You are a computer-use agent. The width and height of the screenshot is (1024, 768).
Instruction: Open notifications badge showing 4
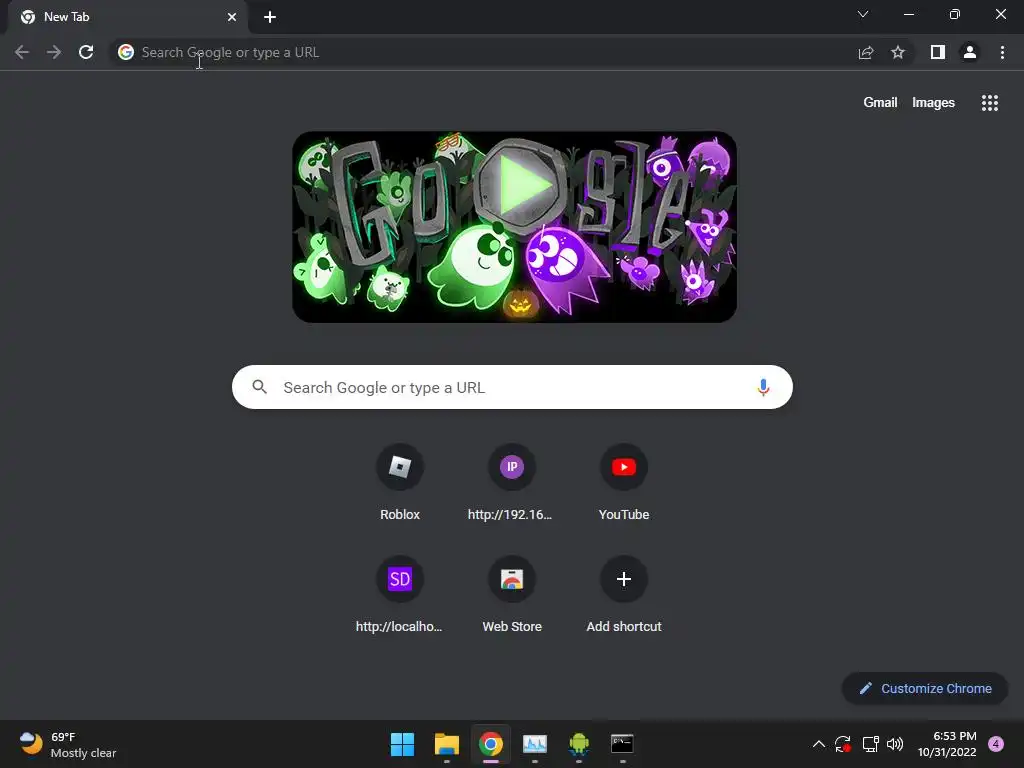point(996,744)
